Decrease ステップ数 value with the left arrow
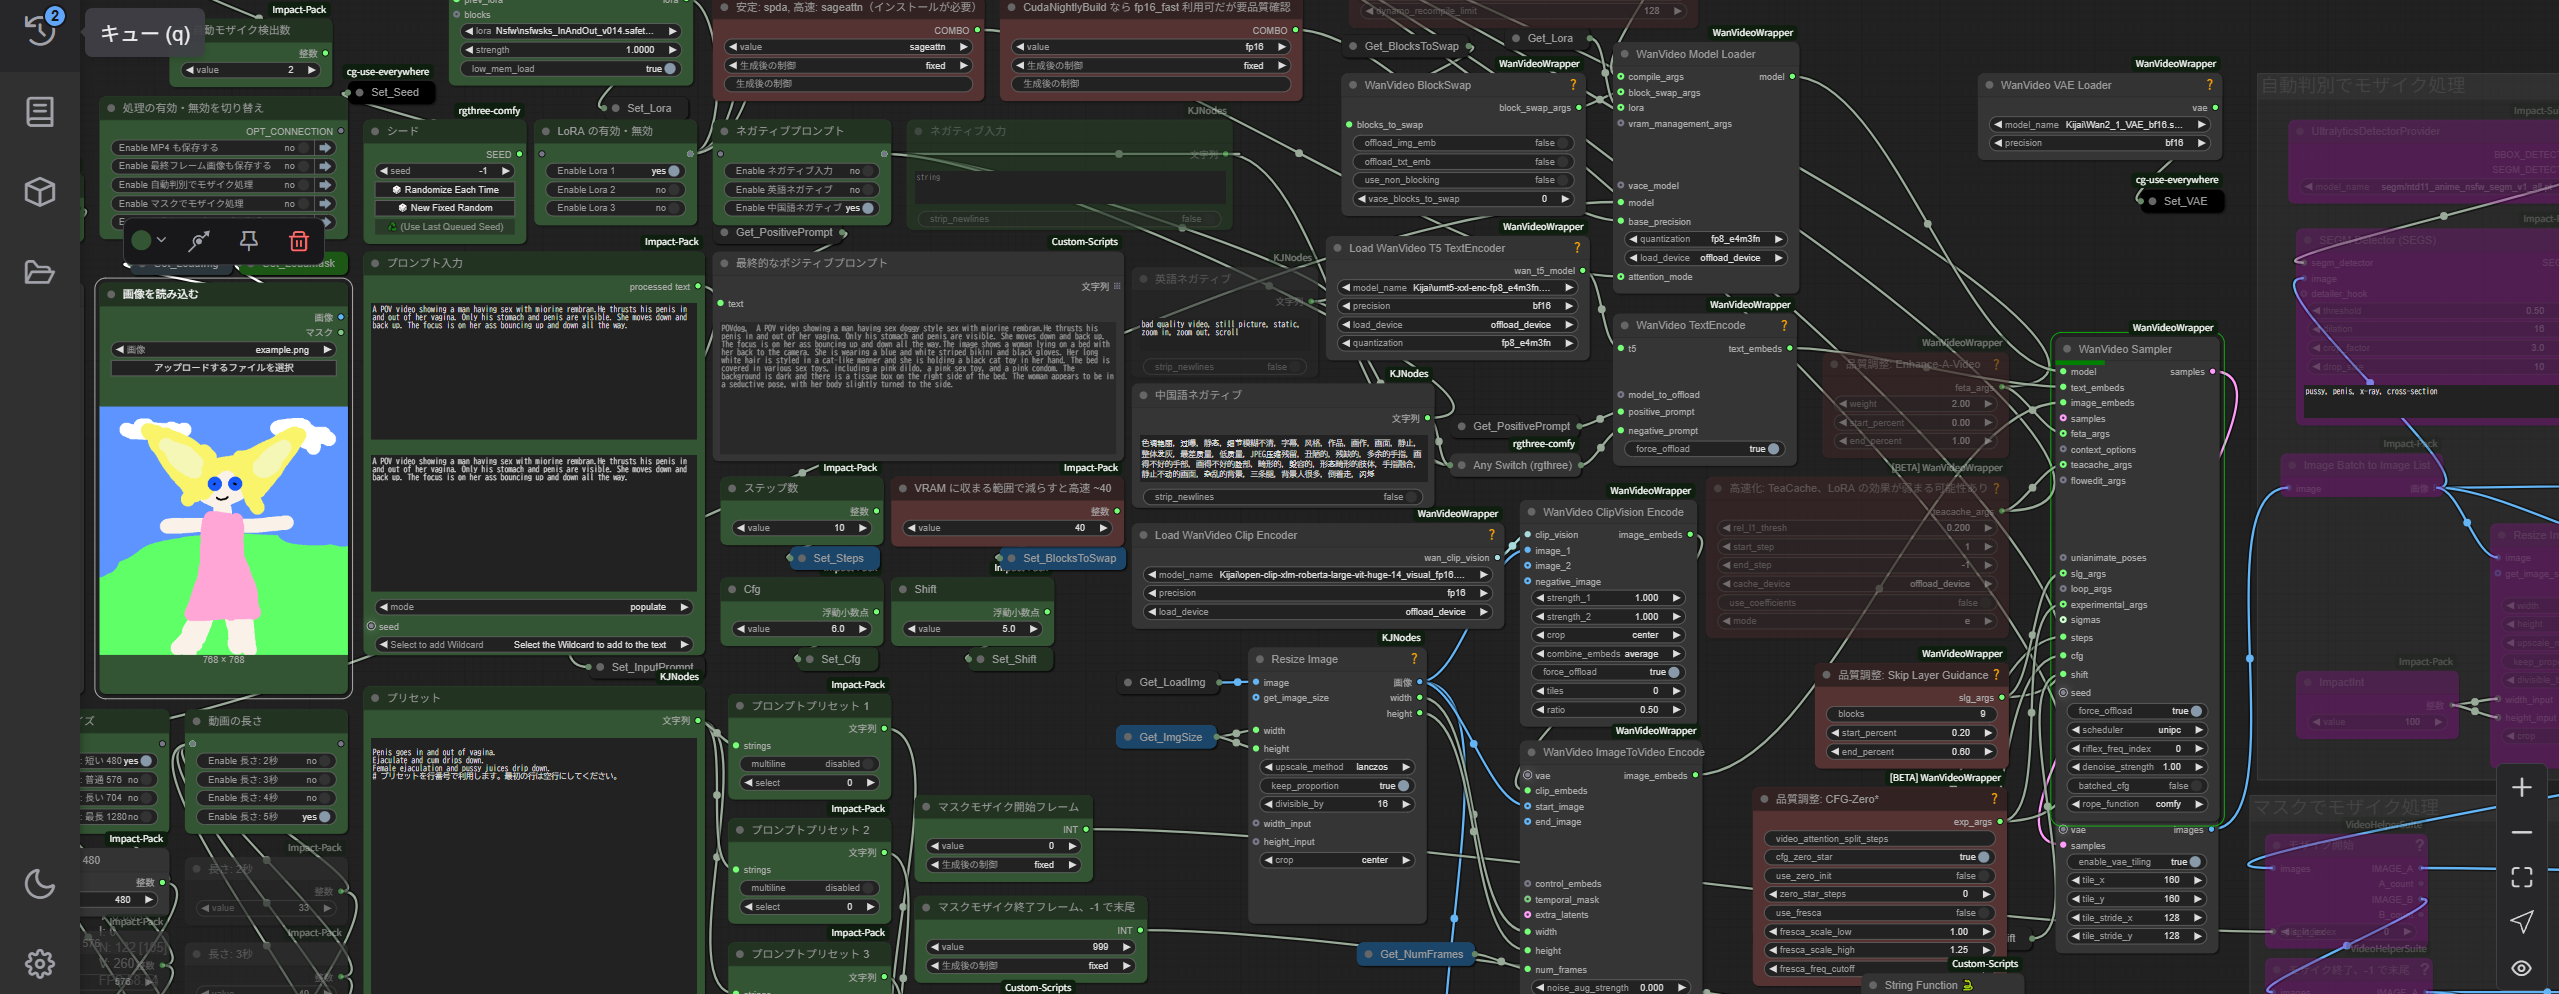The width and height of the screenshot is (2559, 994). click(740, 528)
